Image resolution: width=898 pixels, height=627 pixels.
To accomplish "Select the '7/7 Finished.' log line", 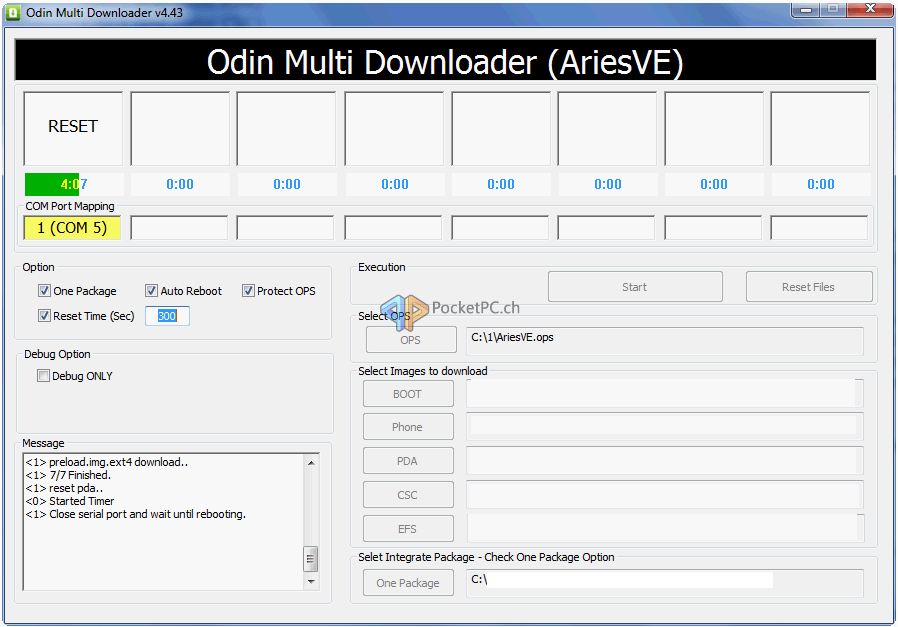I will point(68,475).
